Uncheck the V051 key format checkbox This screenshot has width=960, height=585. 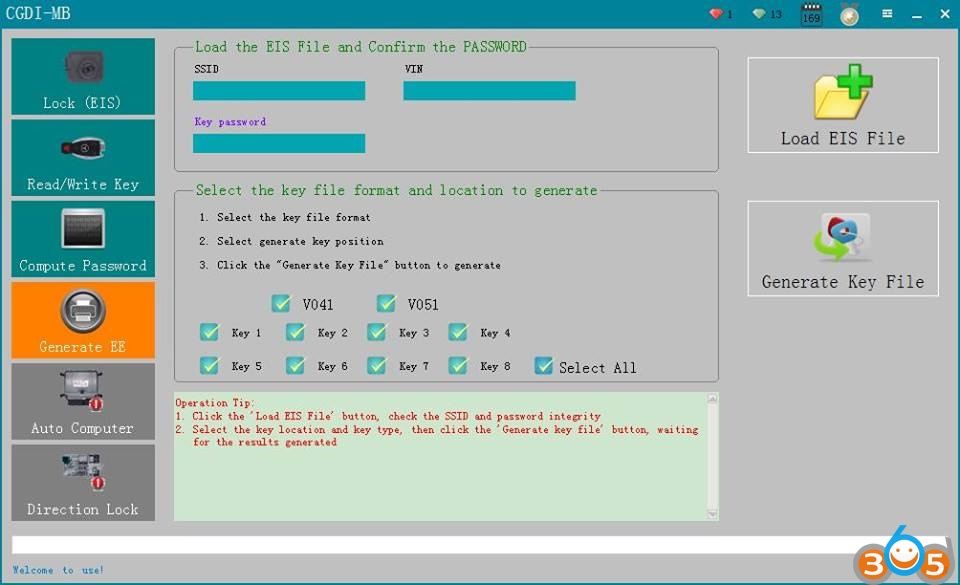(386, 303)
